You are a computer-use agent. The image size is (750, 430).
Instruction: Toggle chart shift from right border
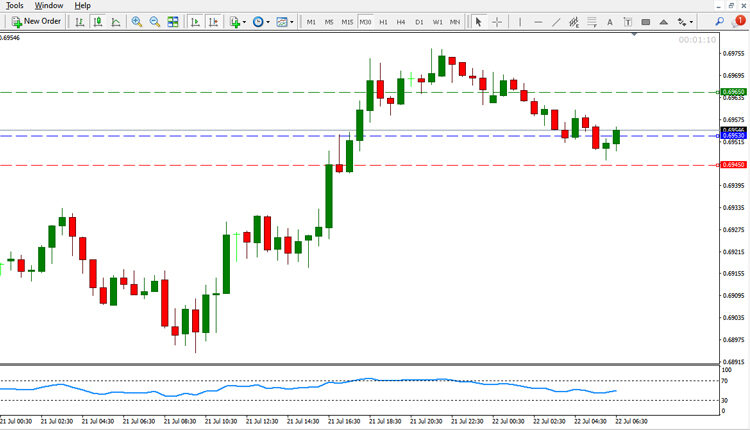pyautogui.click(x=213, y=22)
